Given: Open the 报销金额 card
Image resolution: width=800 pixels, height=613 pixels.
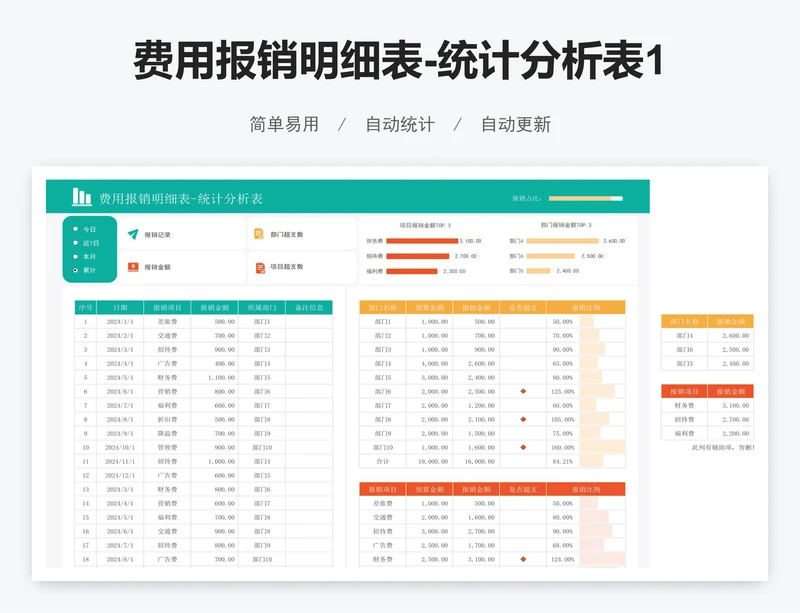Looking at the screenshot, I should click(x=182, y=267).
